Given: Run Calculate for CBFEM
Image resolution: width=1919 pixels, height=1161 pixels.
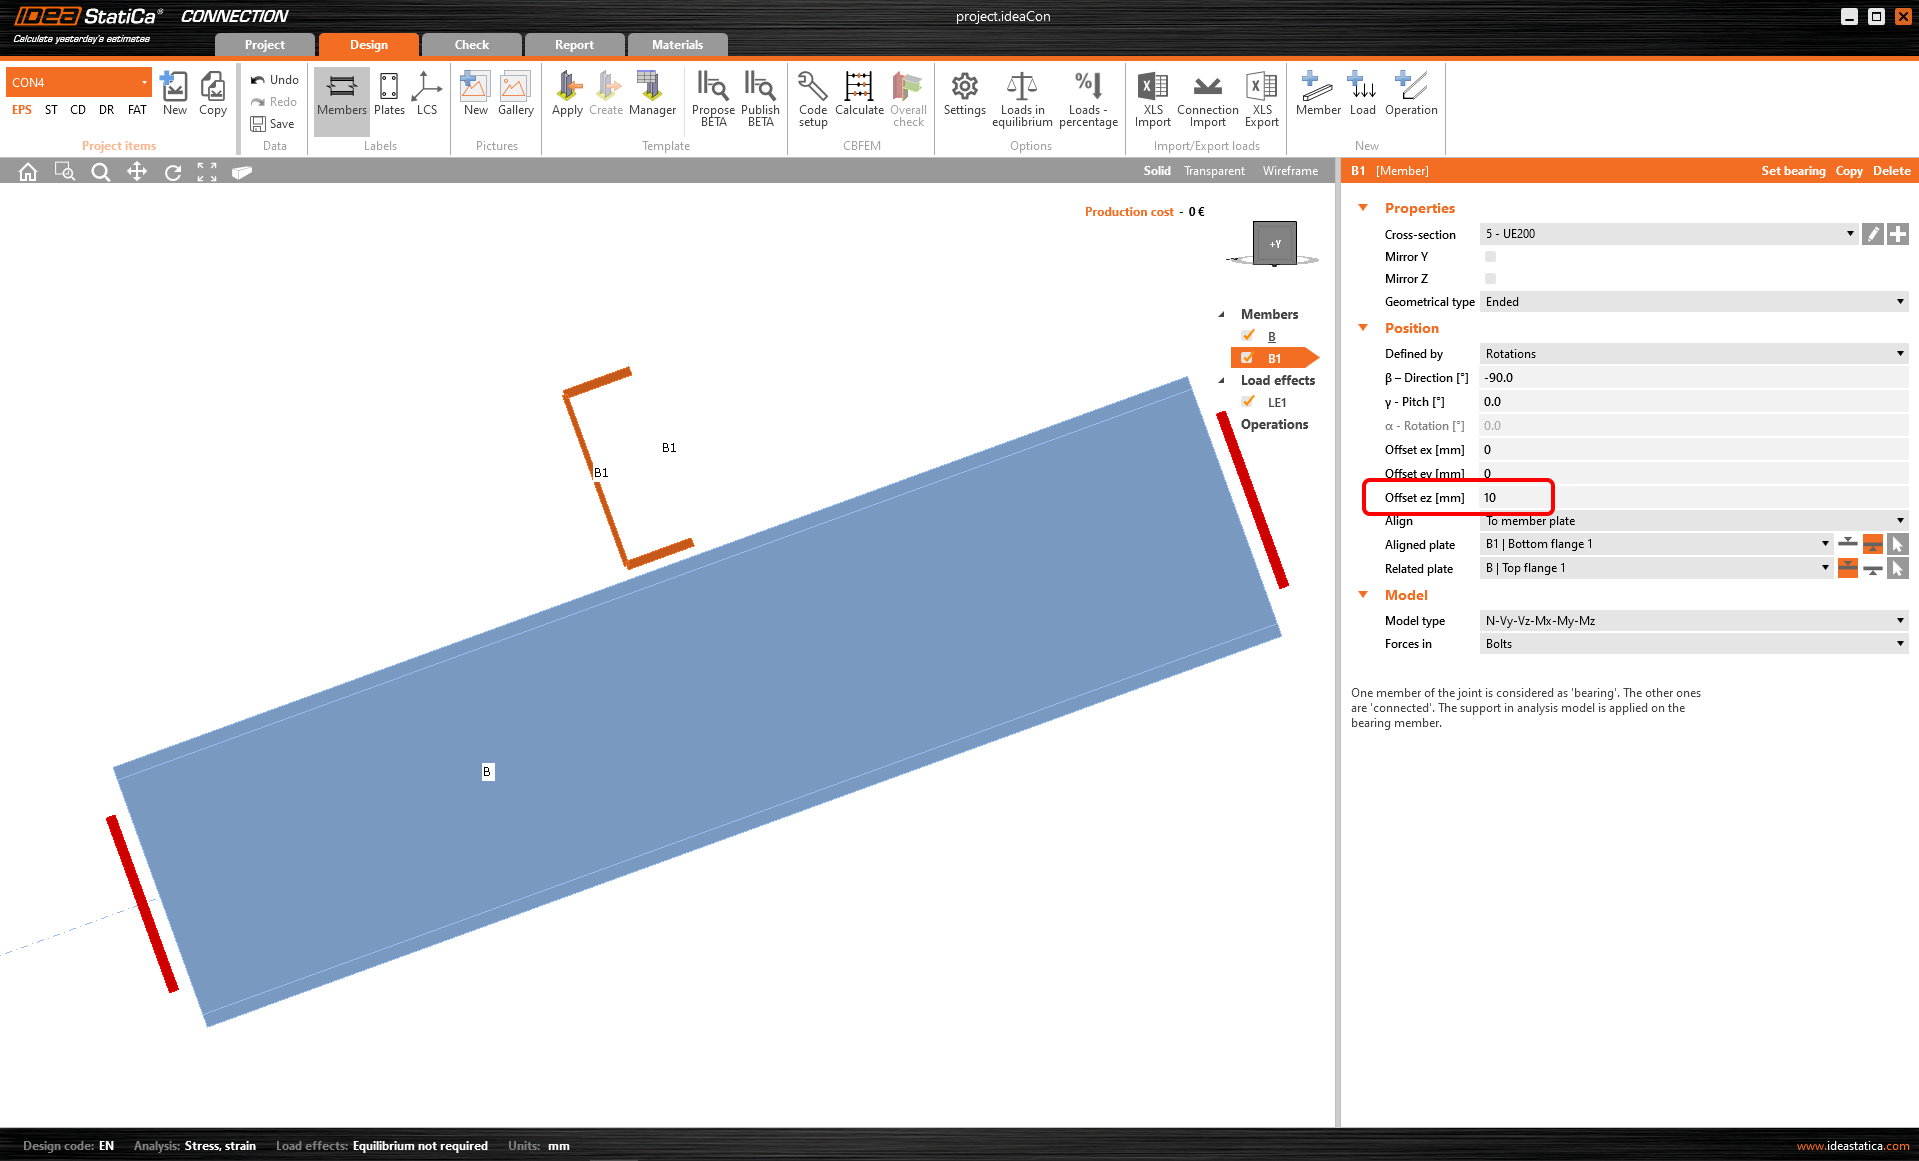Looking at the screenshot, I should coord(859,94).
